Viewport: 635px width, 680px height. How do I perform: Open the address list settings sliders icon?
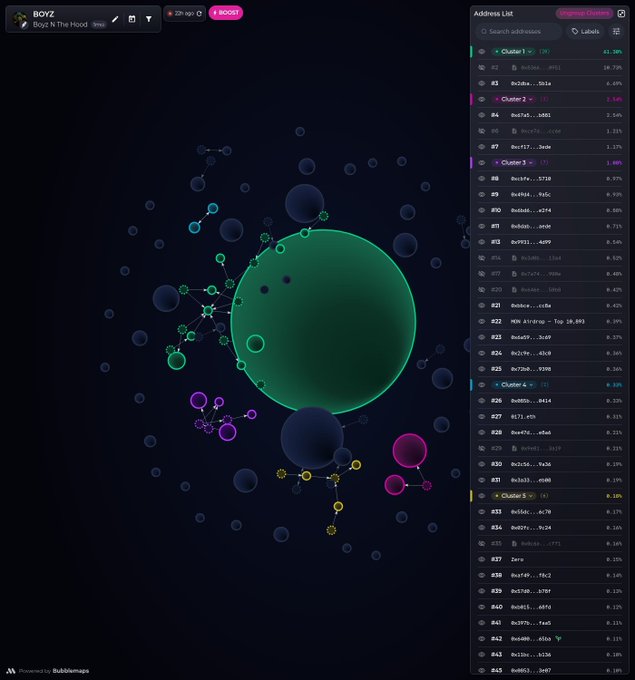point(616,31)
